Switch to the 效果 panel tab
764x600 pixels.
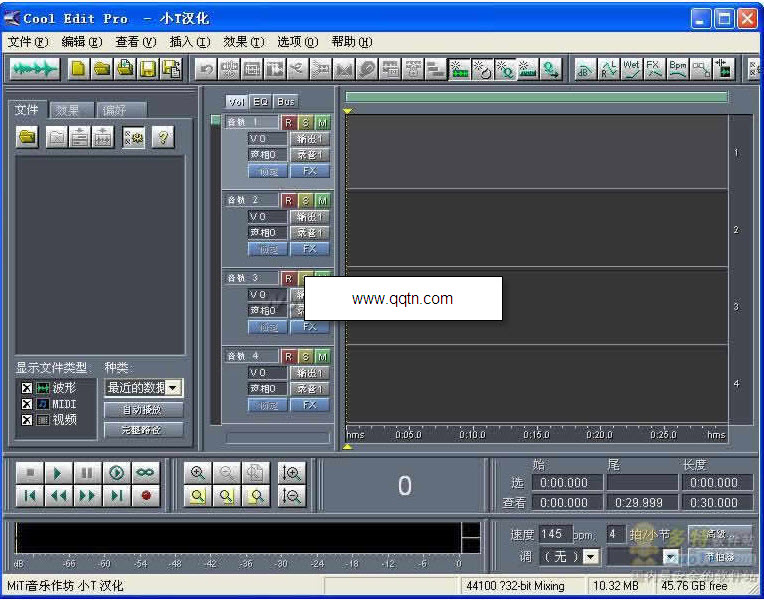pos(72,111)
